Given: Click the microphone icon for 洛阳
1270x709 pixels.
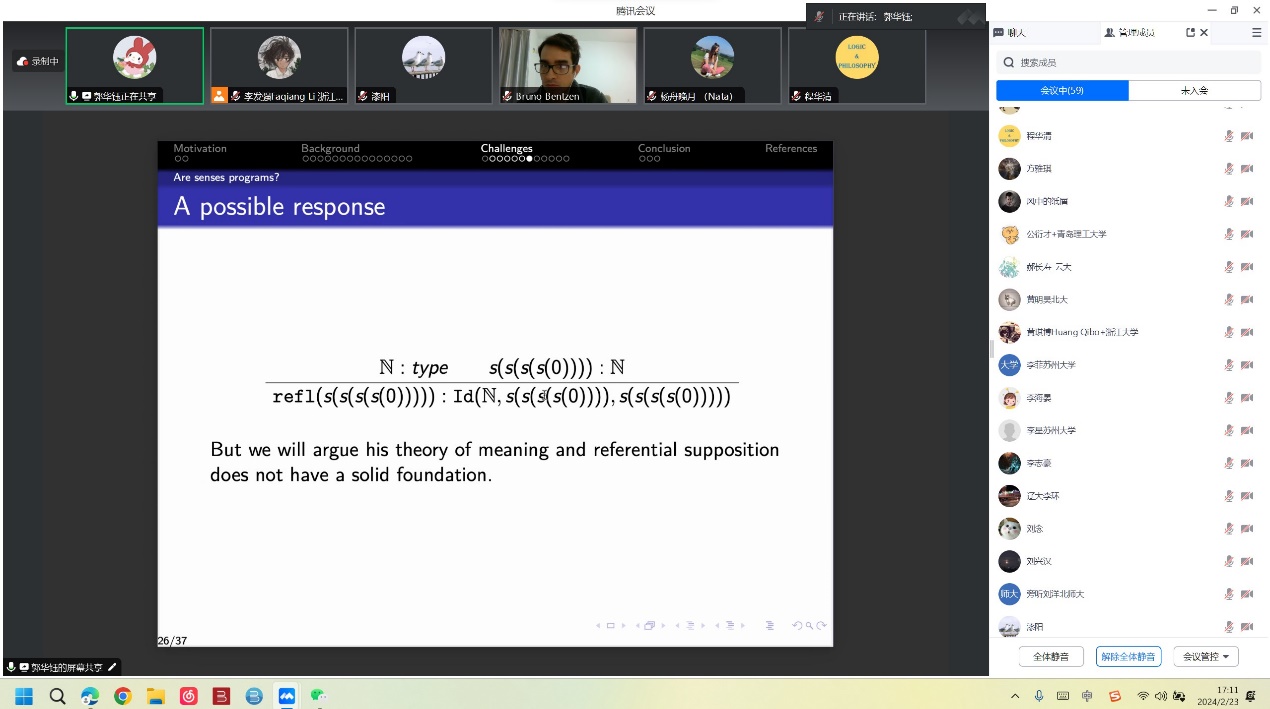Looking at the screenshot, I should 1229,627.
